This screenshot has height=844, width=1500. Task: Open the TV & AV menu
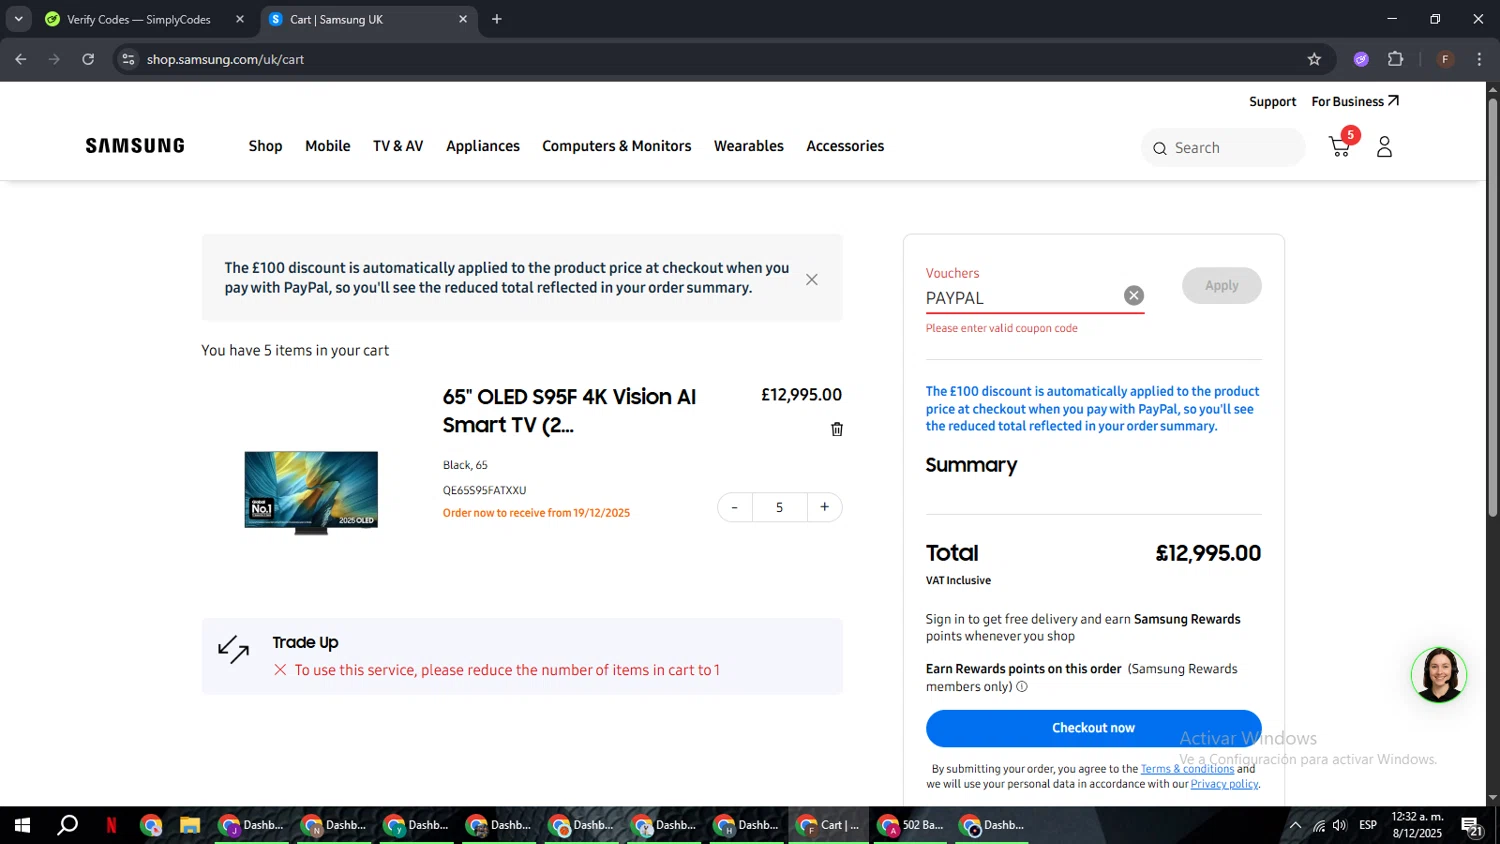[398, 146]
